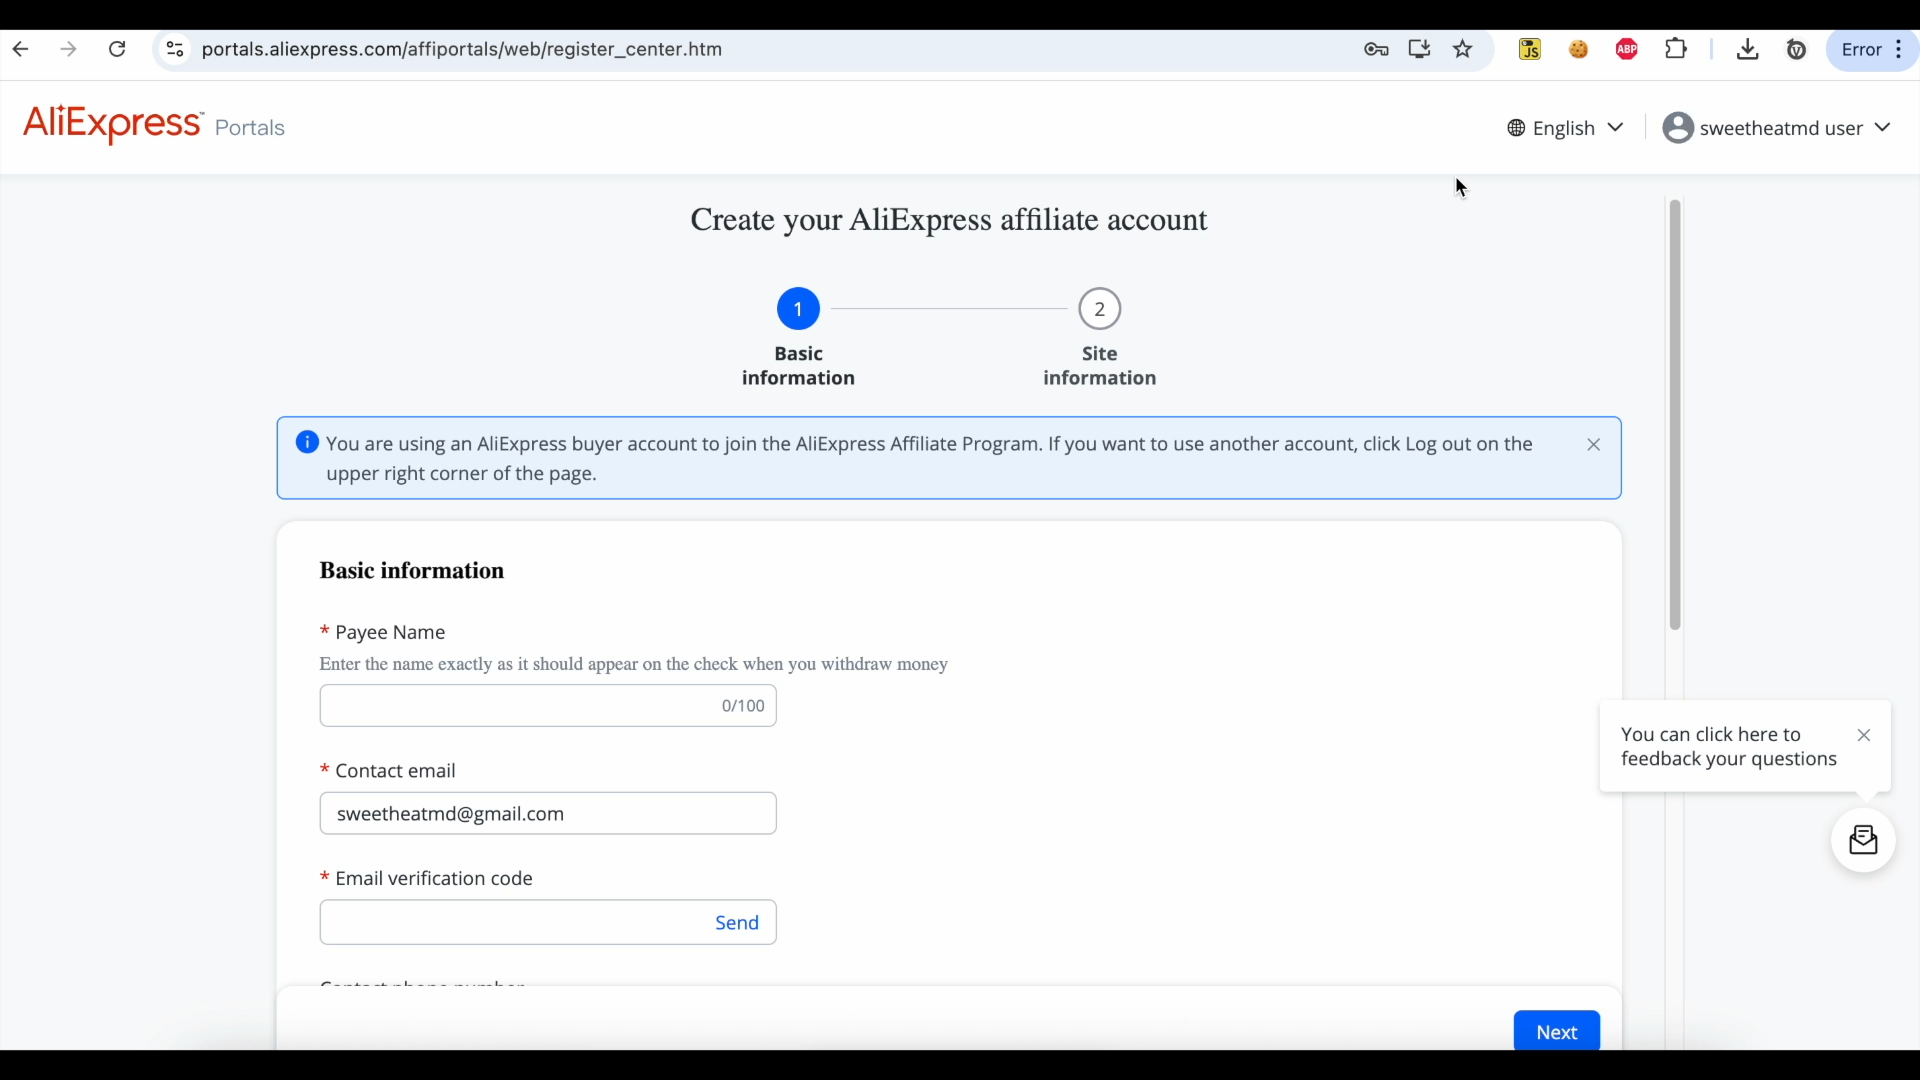
Task: Open the password manager key icon
Action: 1376,49
